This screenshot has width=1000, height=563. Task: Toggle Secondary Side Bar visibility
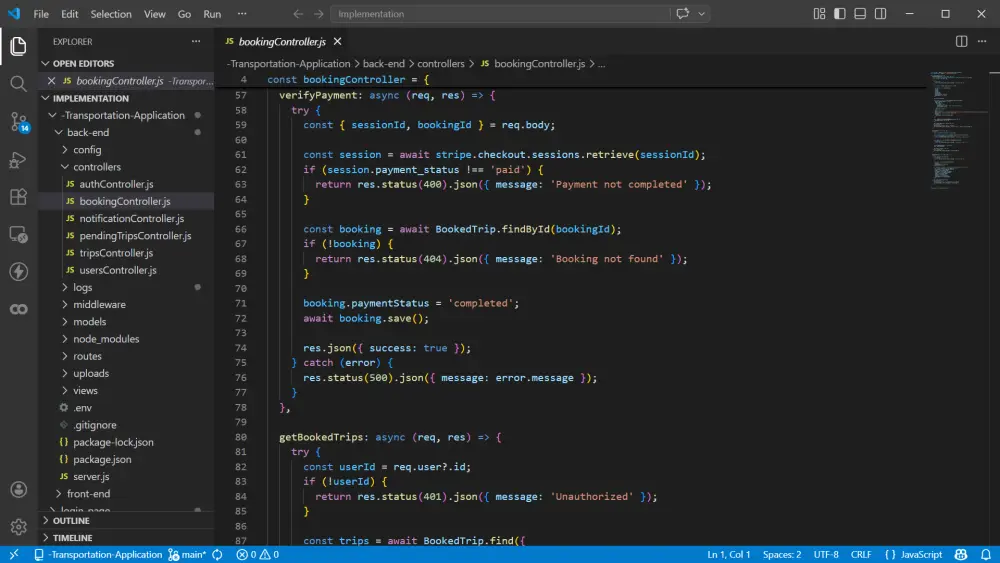pyautogui.click(x=881, y=13)
